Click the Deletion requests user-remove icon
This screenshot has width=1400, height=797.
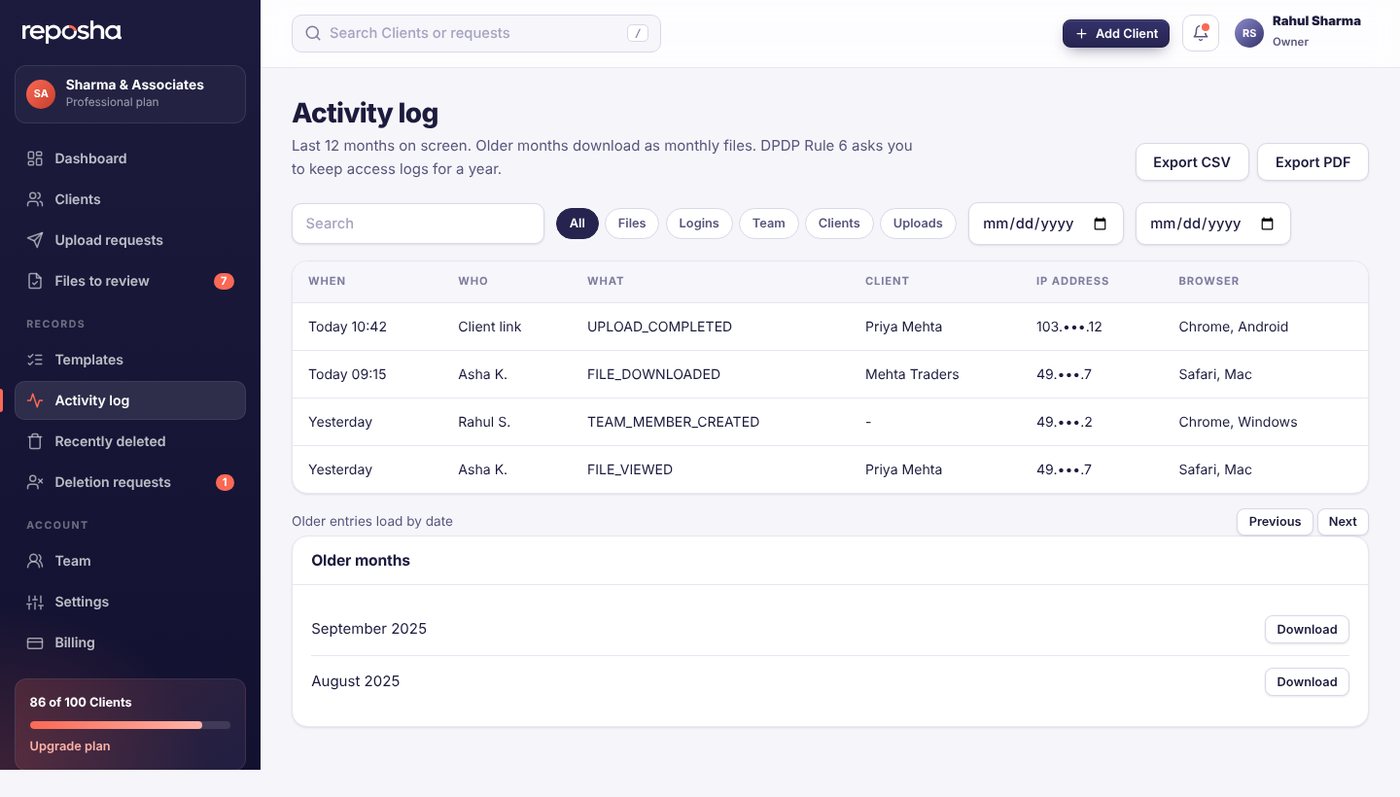point(35,482)
